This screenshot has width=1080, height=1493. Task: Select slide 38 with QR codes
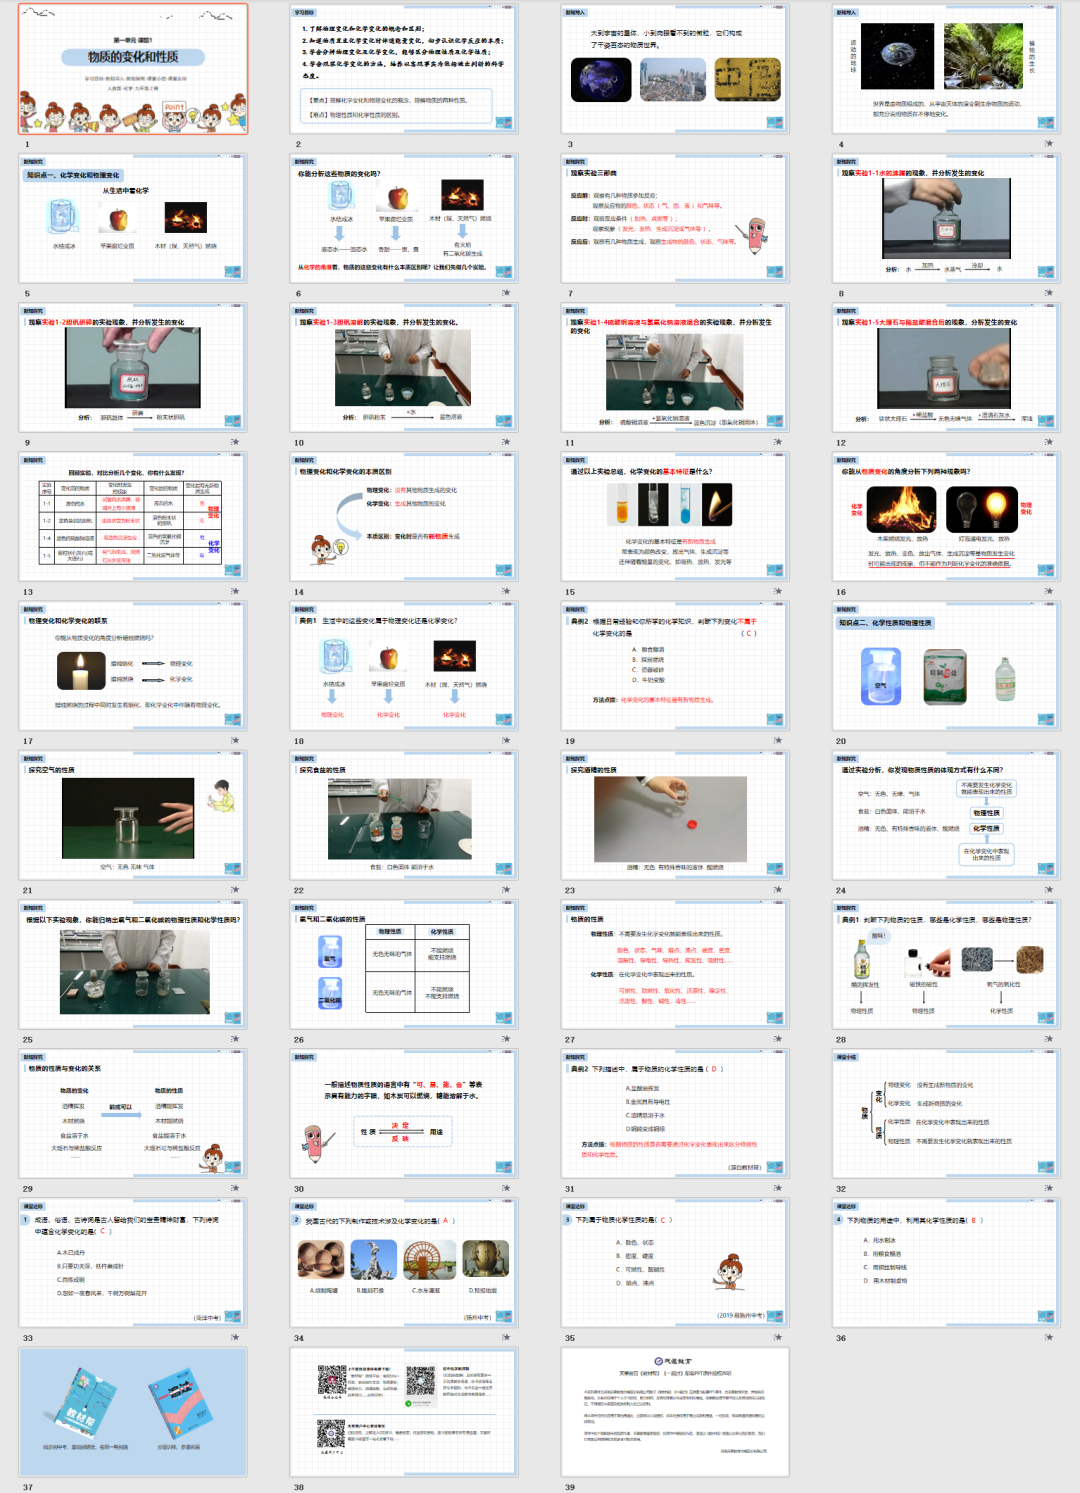tap(404, 1411)
